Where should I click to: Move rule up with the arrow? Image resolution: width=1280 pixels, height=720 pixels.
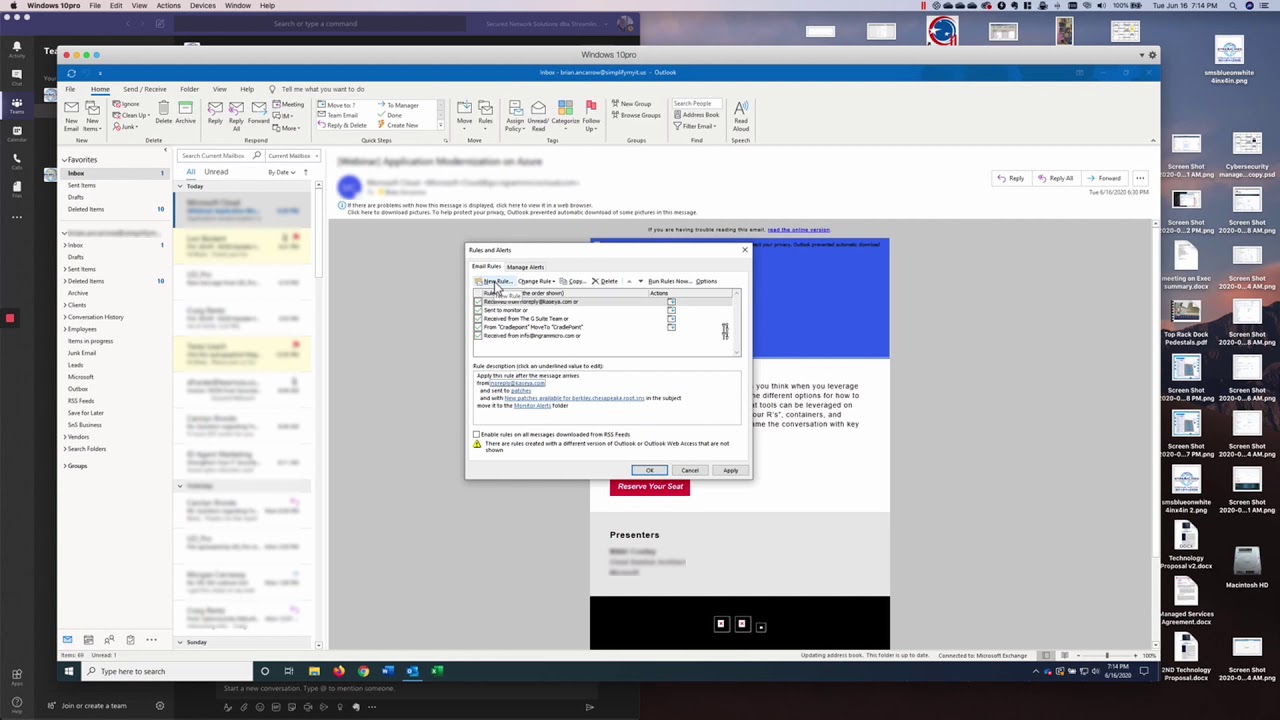pyautogui.click(x=629, y=281)
